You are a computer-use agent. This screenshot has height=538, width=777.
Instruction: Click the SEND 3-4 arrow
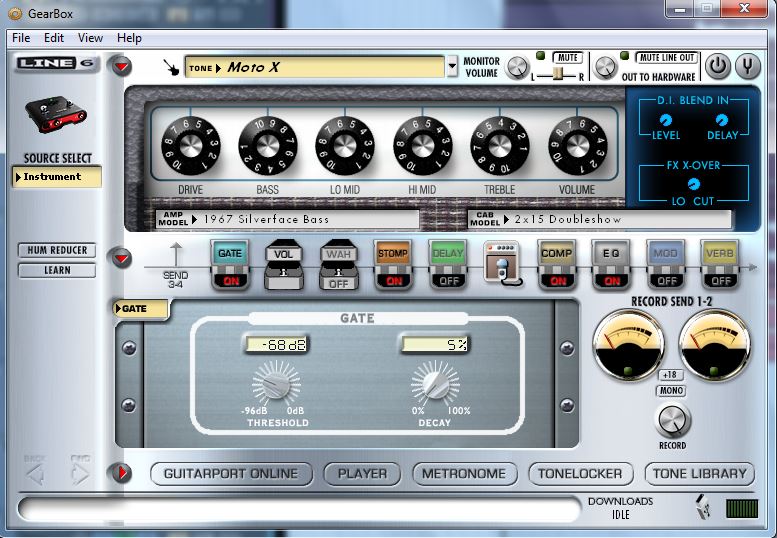pyautogui.click(x=176, y=255)
